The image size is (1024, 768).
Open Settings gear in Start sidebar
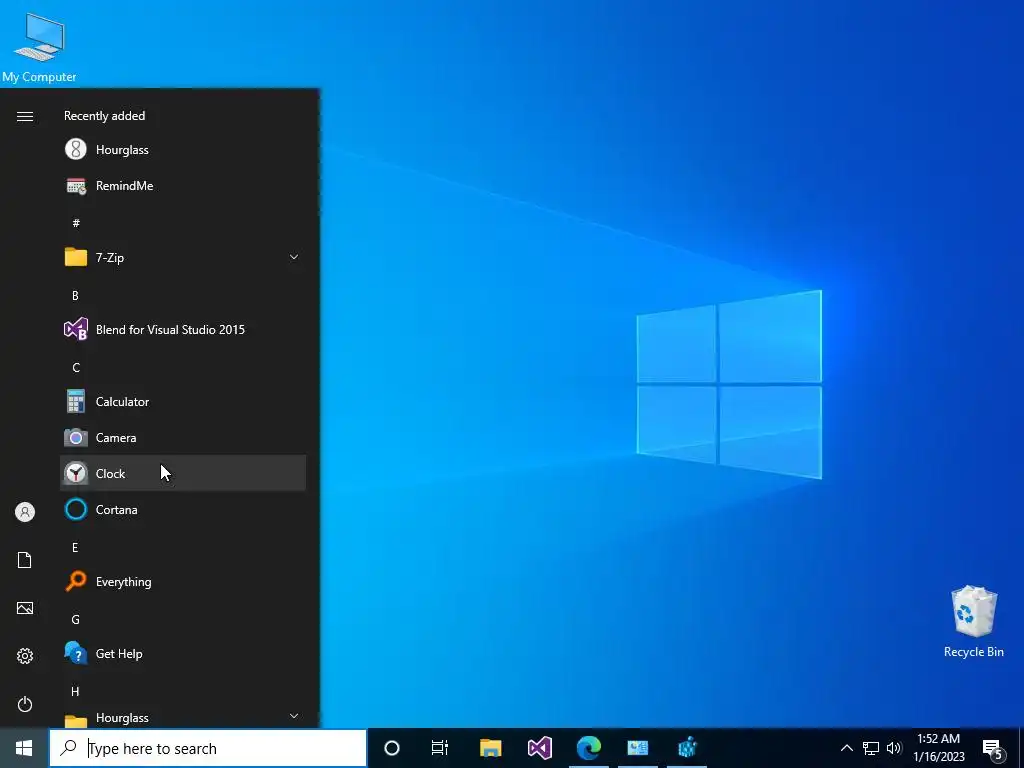pyautogui.click(x=25, y=656)
